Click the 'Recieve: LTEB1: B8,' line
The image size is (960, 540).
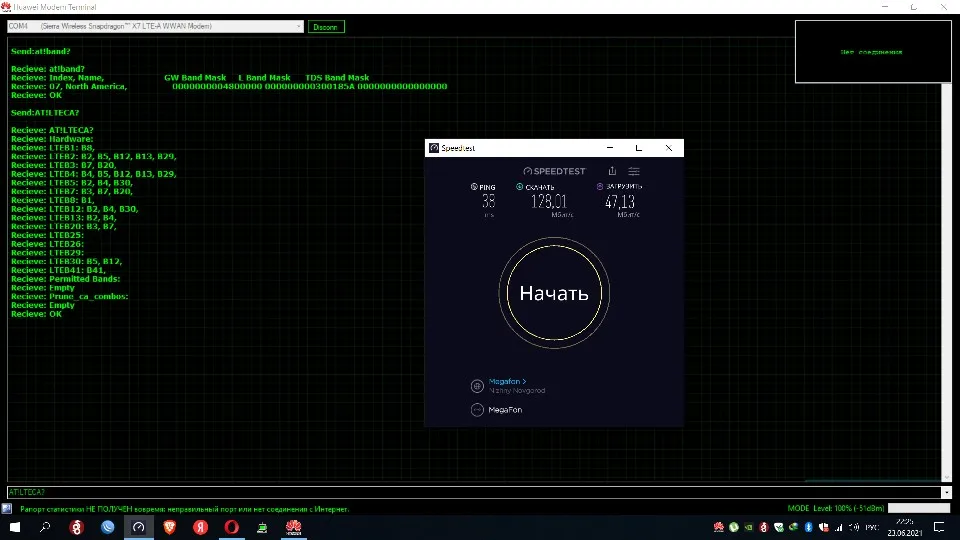(x=53, y=148)
